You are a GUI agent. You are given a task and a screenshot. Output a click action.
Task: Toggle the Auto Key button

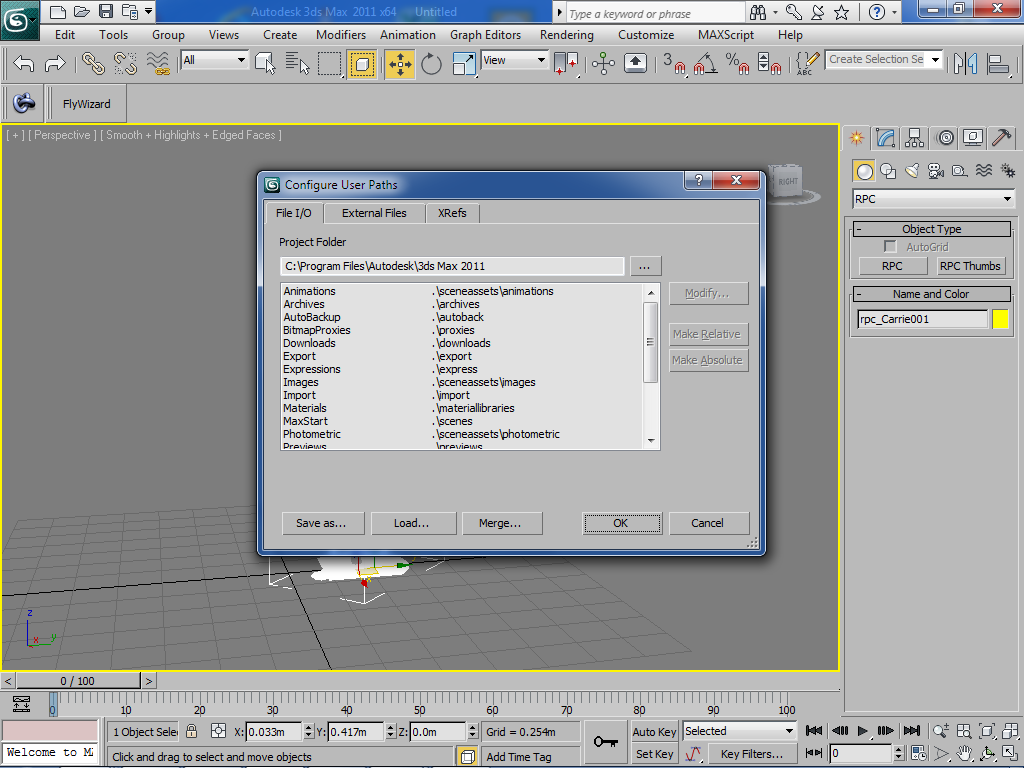[654, 732]
